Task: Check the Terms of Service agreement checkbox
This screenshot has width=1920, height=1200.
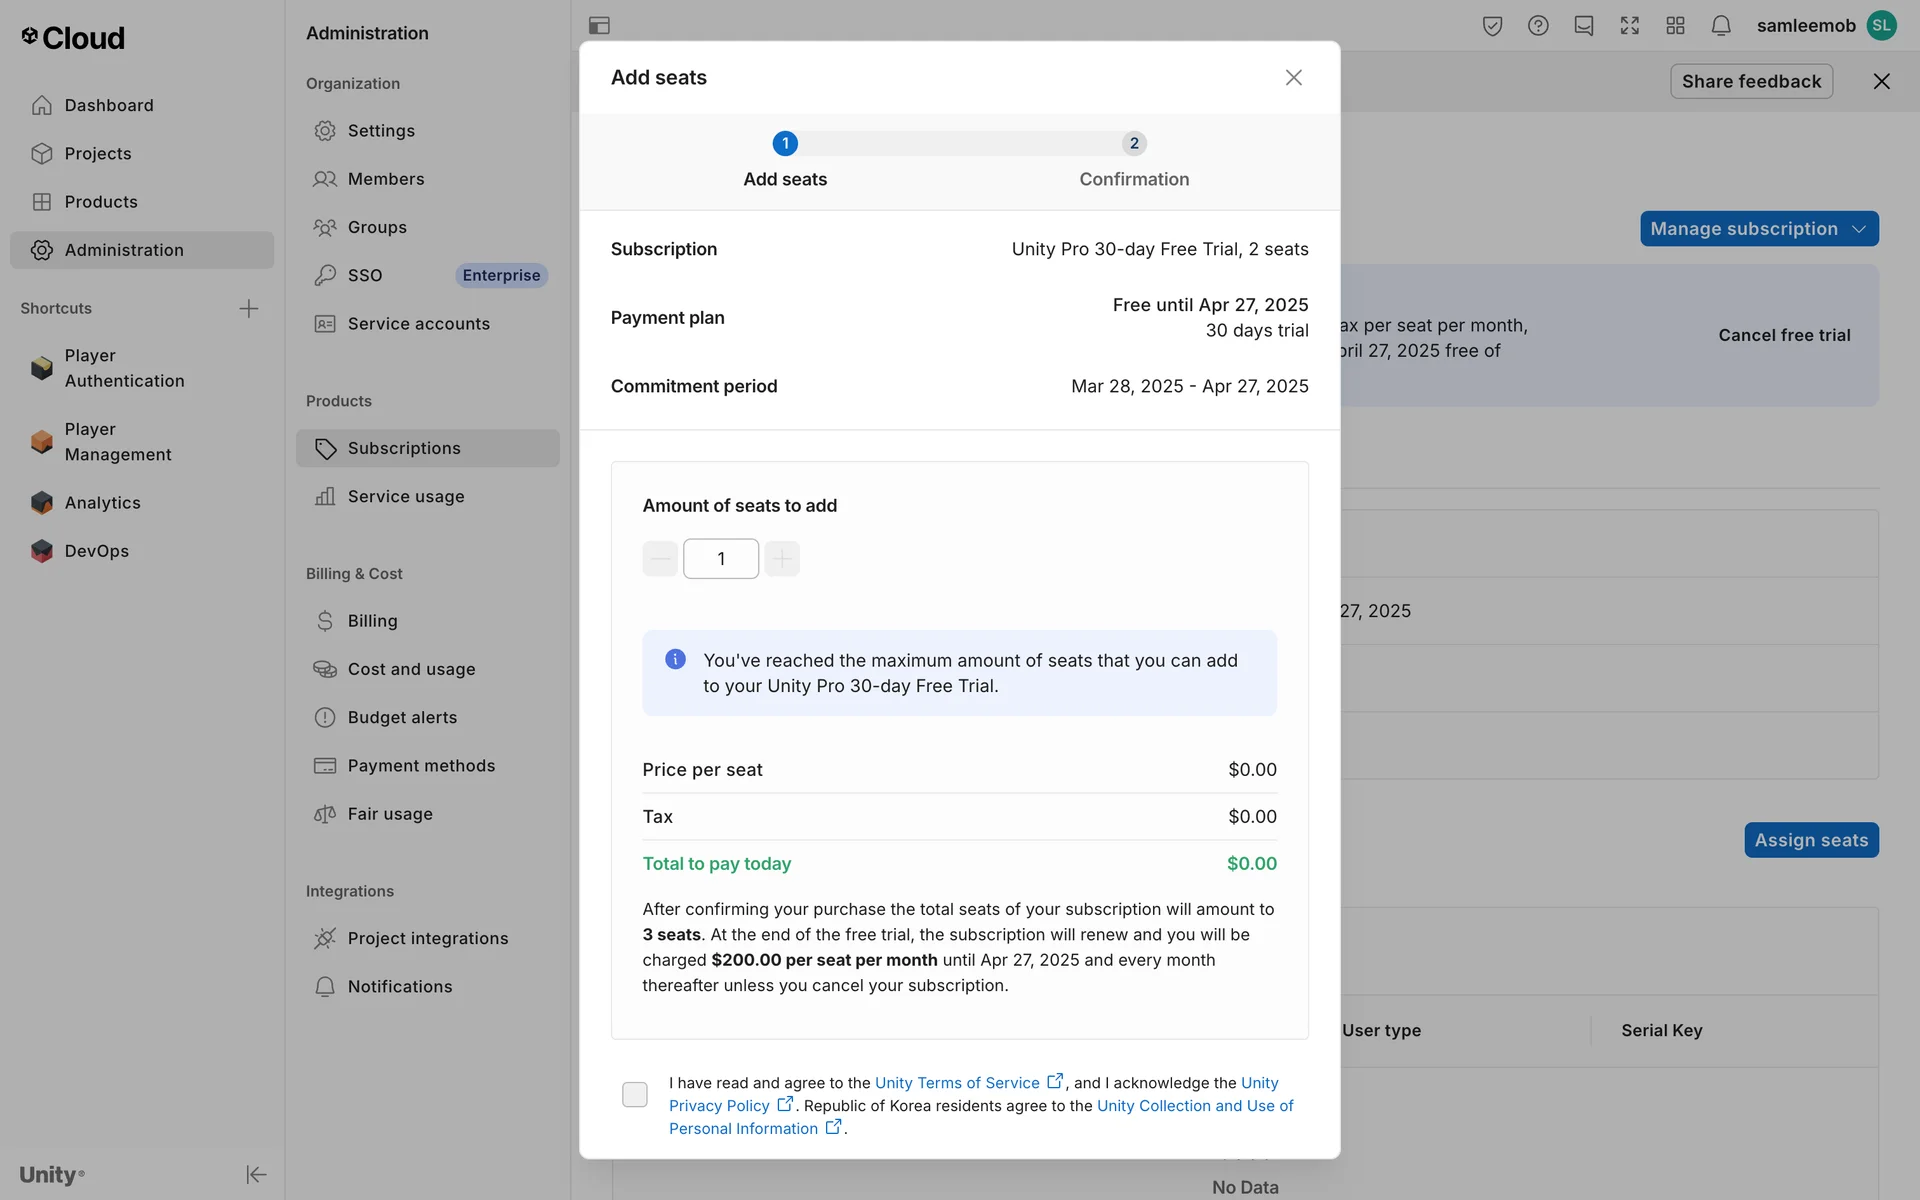Action: [x=635, y=1094]
